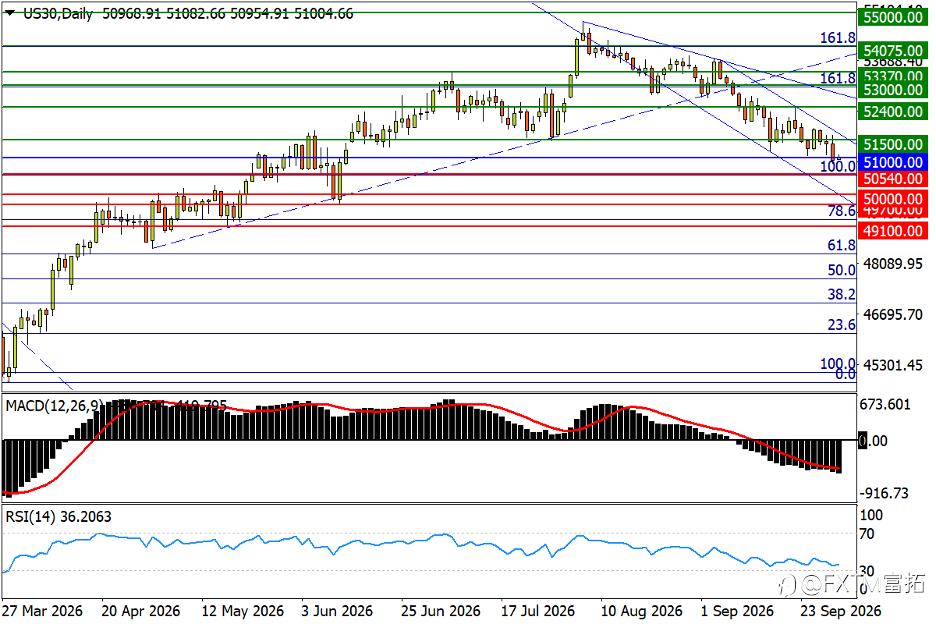Image resolution: width=936 pixels, height=624 pixels.
Task: Click the RSI 100 scale value
Action: (871, 515)
